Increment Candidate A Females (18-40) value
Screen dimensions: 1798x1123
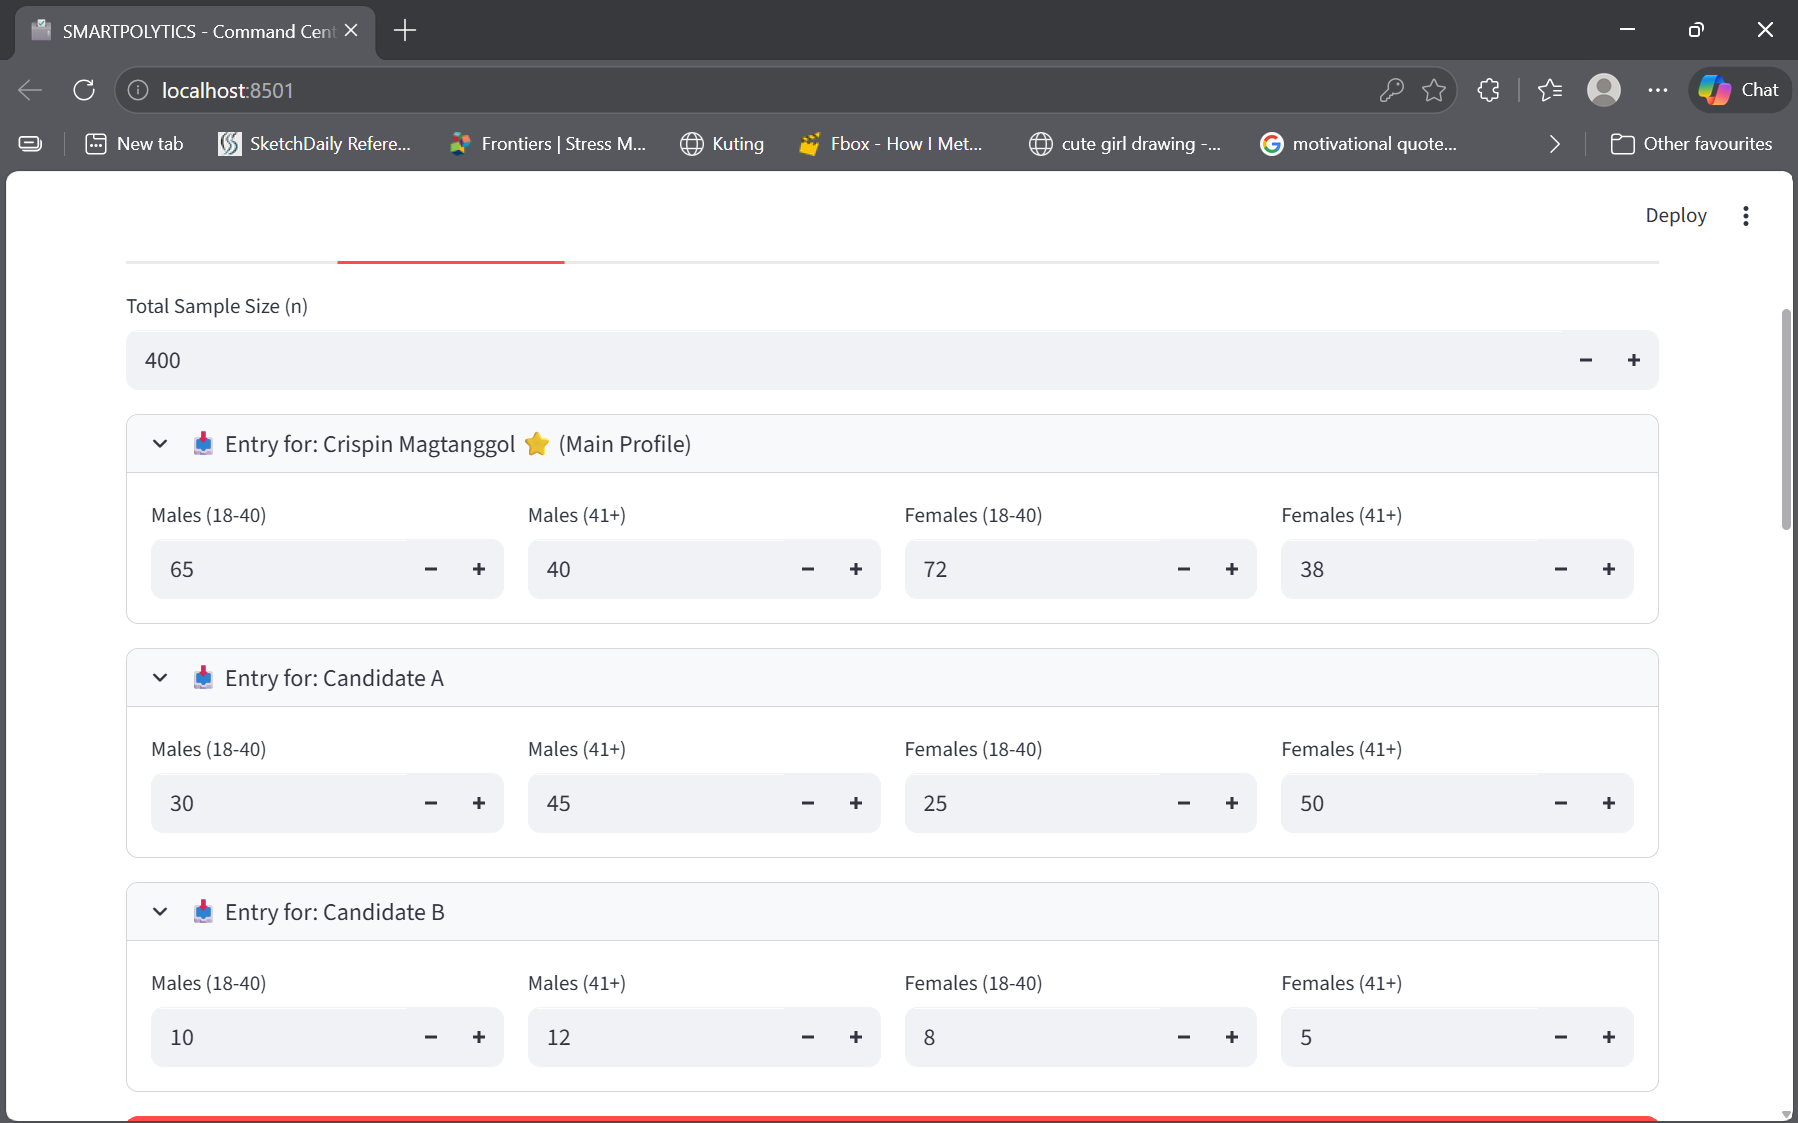pyautogui.click(x=1232, y=803)
